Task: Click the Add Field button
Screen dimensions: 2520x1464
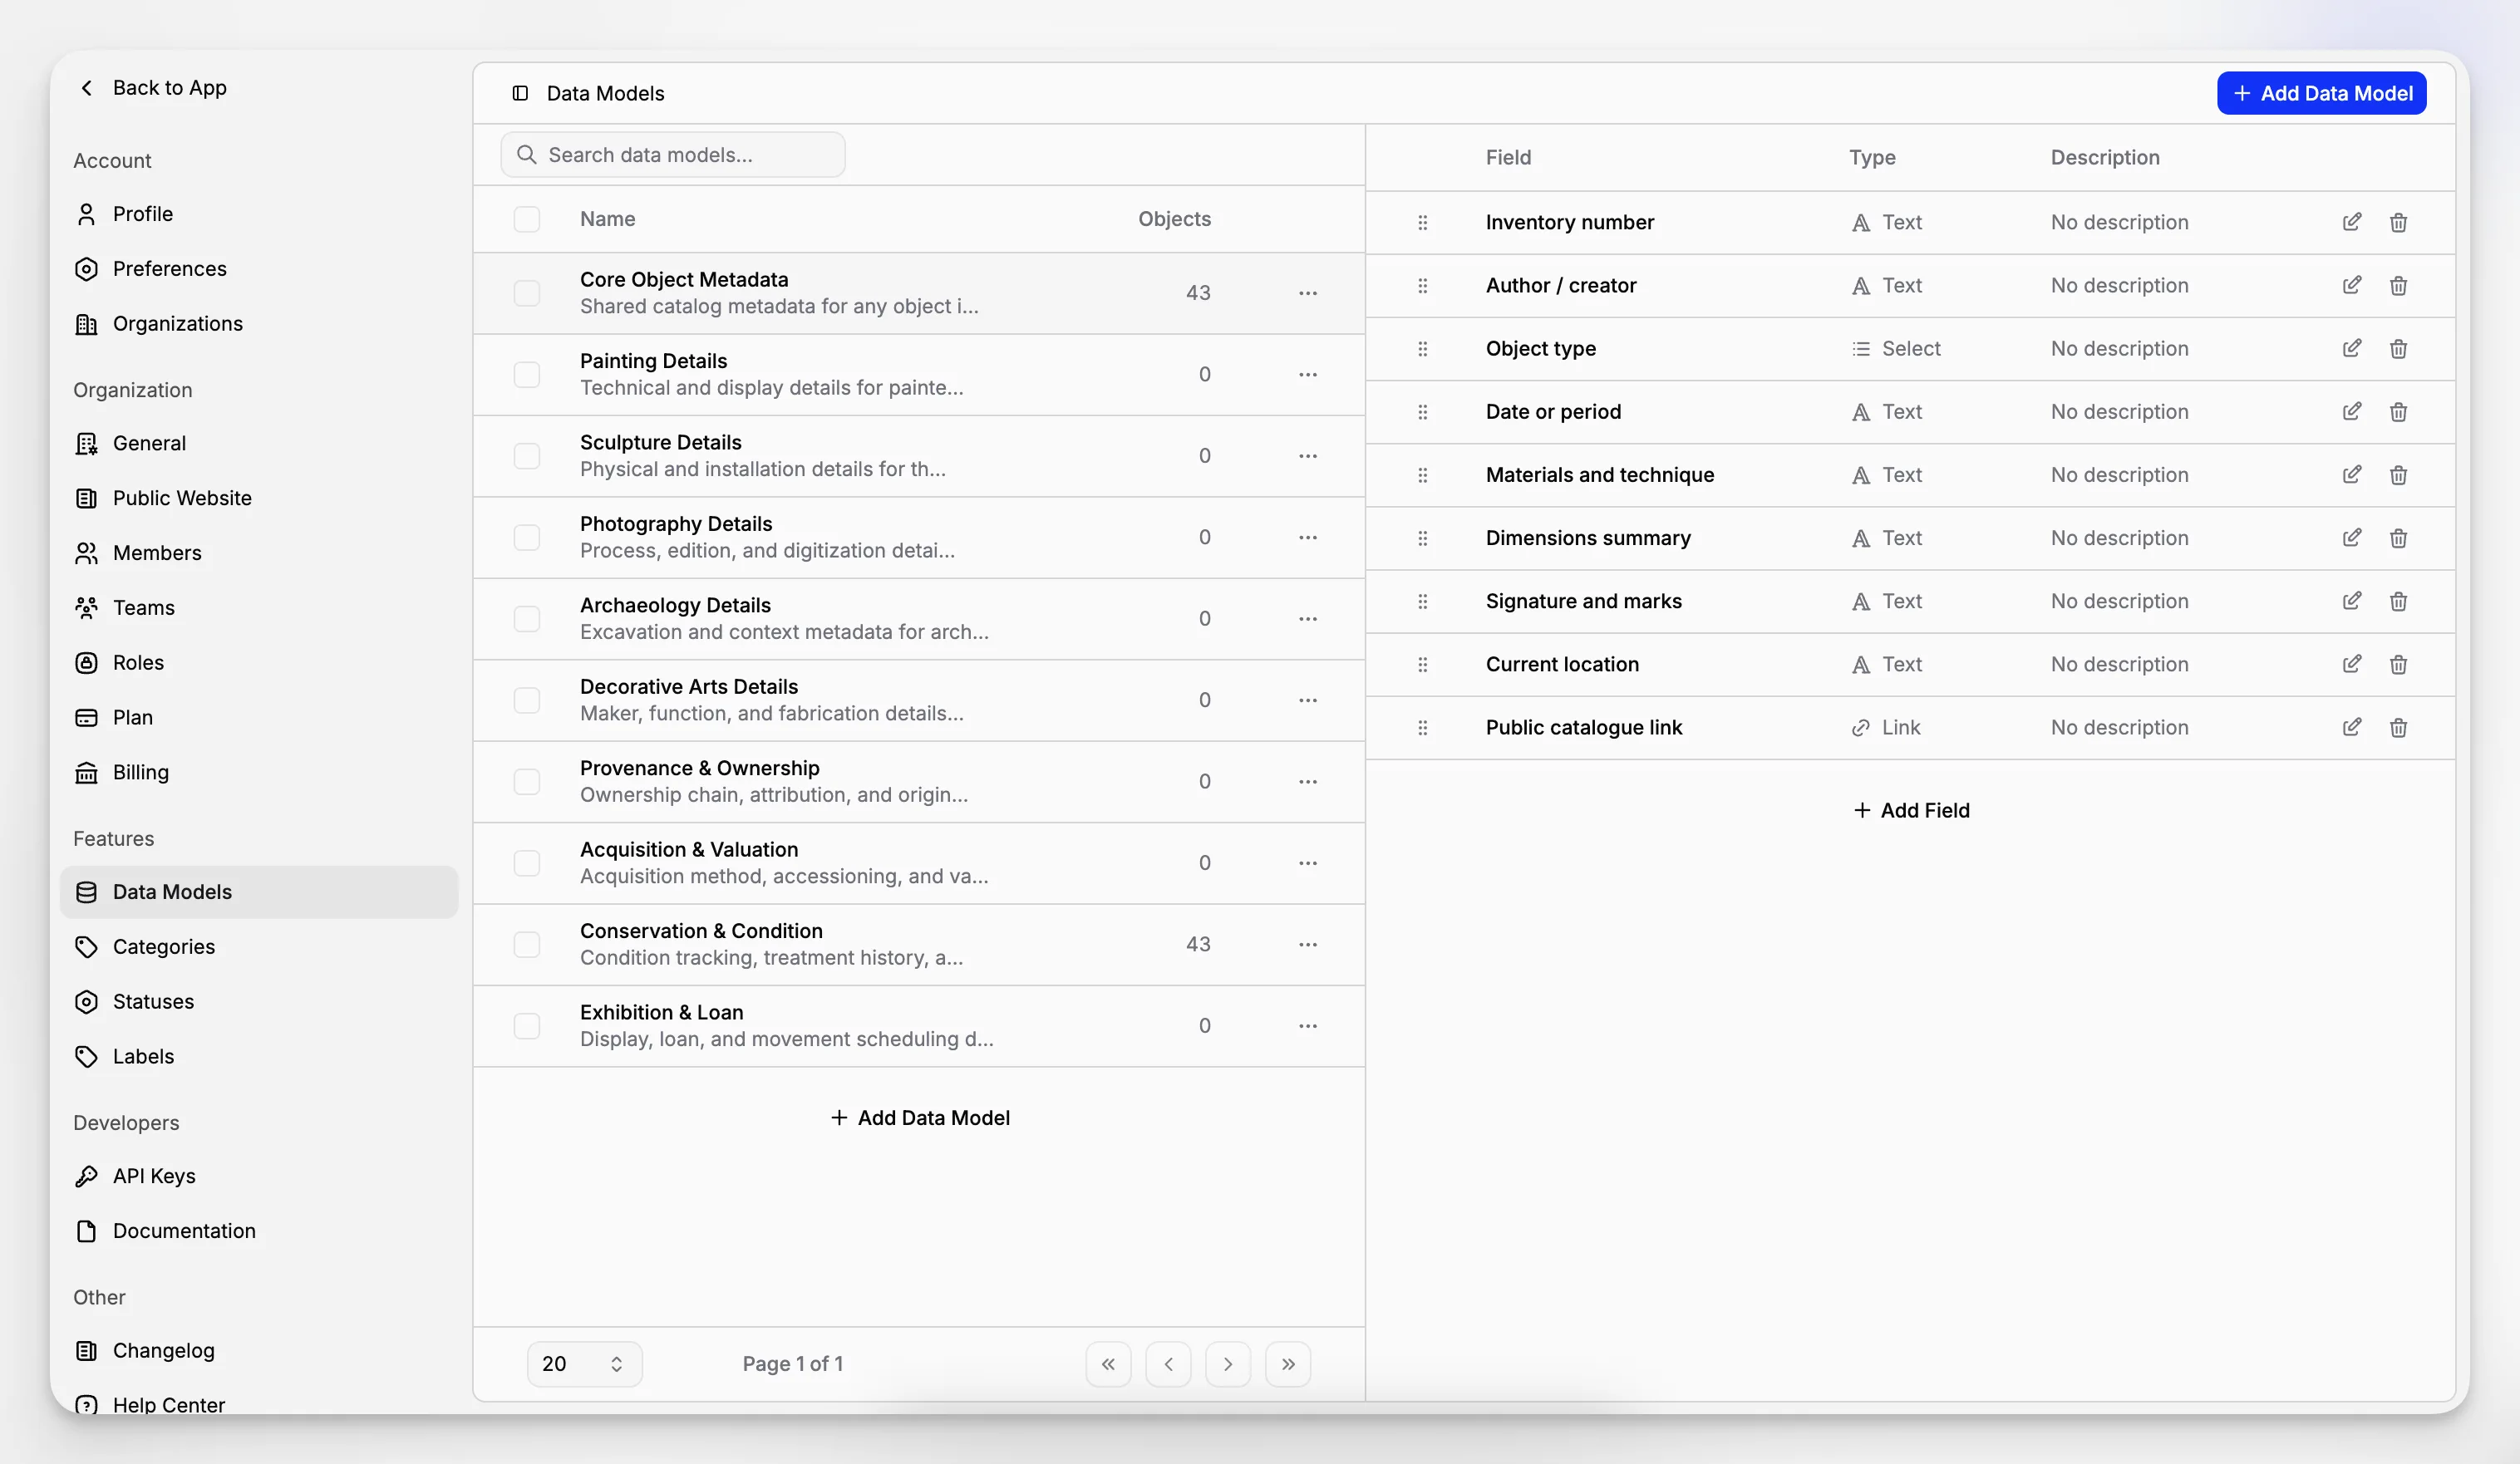Action: coord(1911,810)
